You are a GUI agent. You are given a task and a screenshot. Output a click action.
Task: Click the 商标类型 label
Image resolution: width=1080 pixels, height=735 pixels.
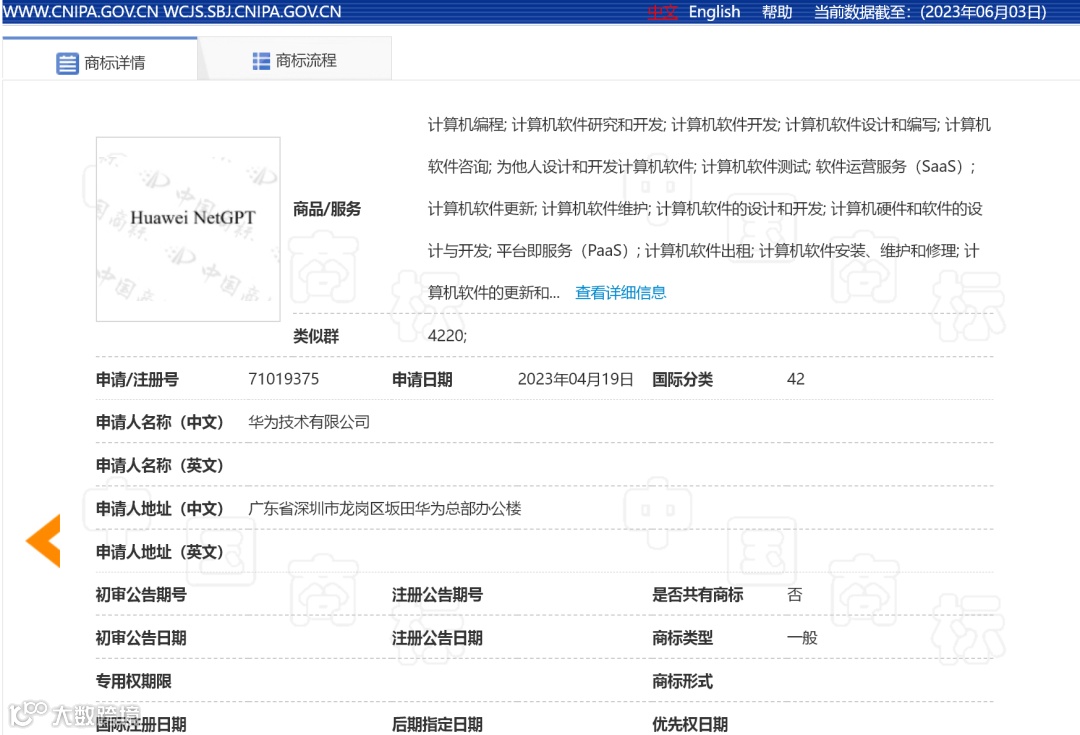click(682, 638)
